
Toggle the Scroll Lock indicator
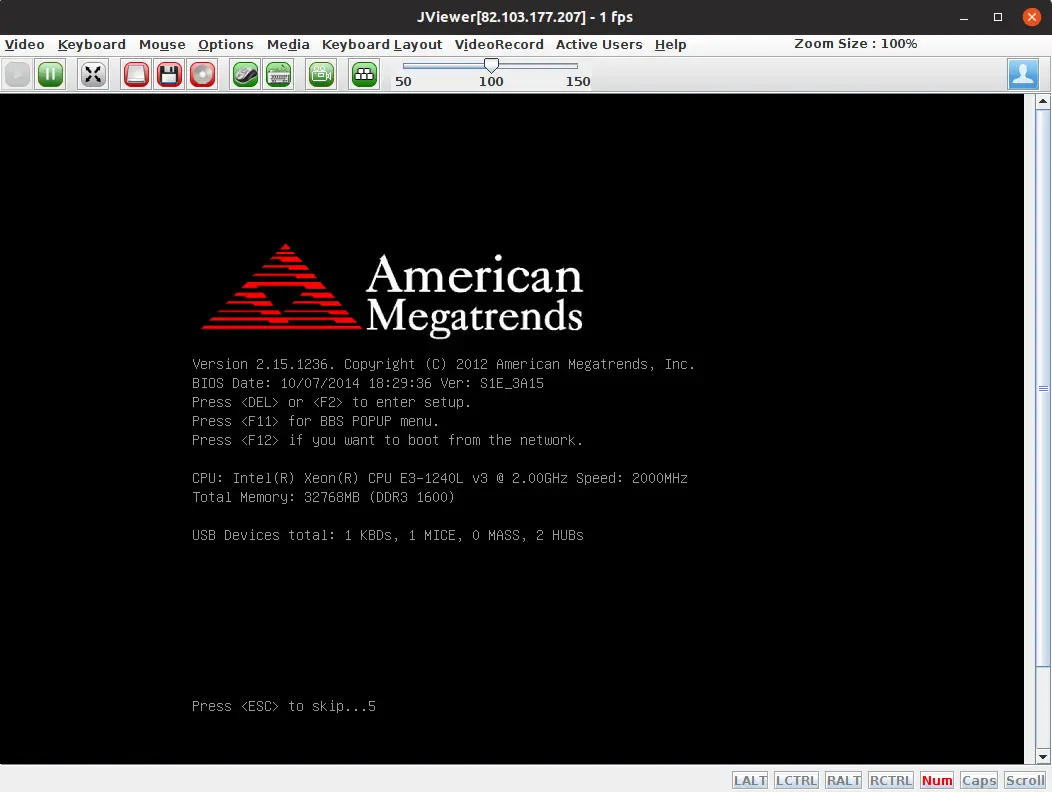[1024, 780]
